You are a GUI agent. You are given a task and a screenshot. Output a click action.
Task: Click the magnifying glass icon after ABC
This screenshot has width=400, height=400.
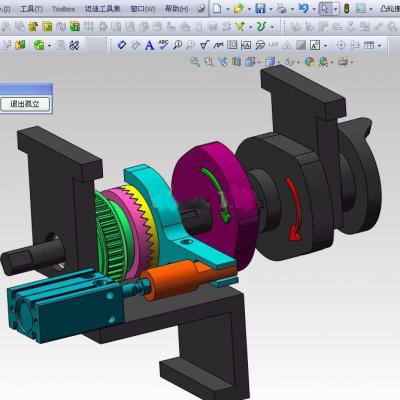click(x=177, y=45)
